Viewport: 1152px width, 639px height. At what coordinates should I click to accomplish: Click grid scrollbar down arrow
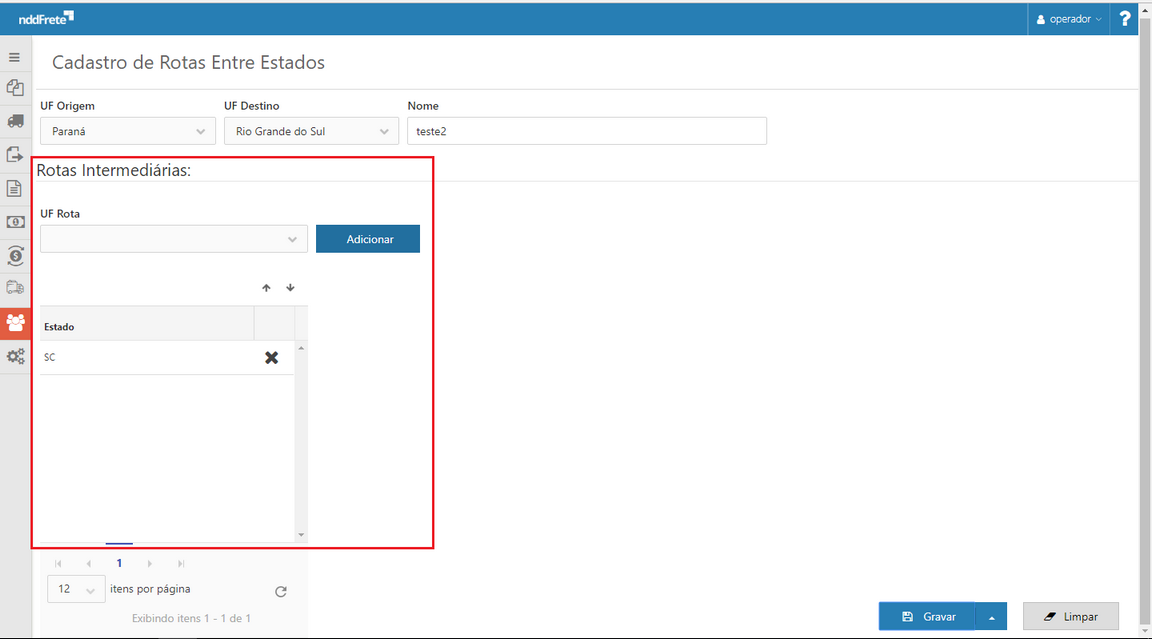pos(301,535)
